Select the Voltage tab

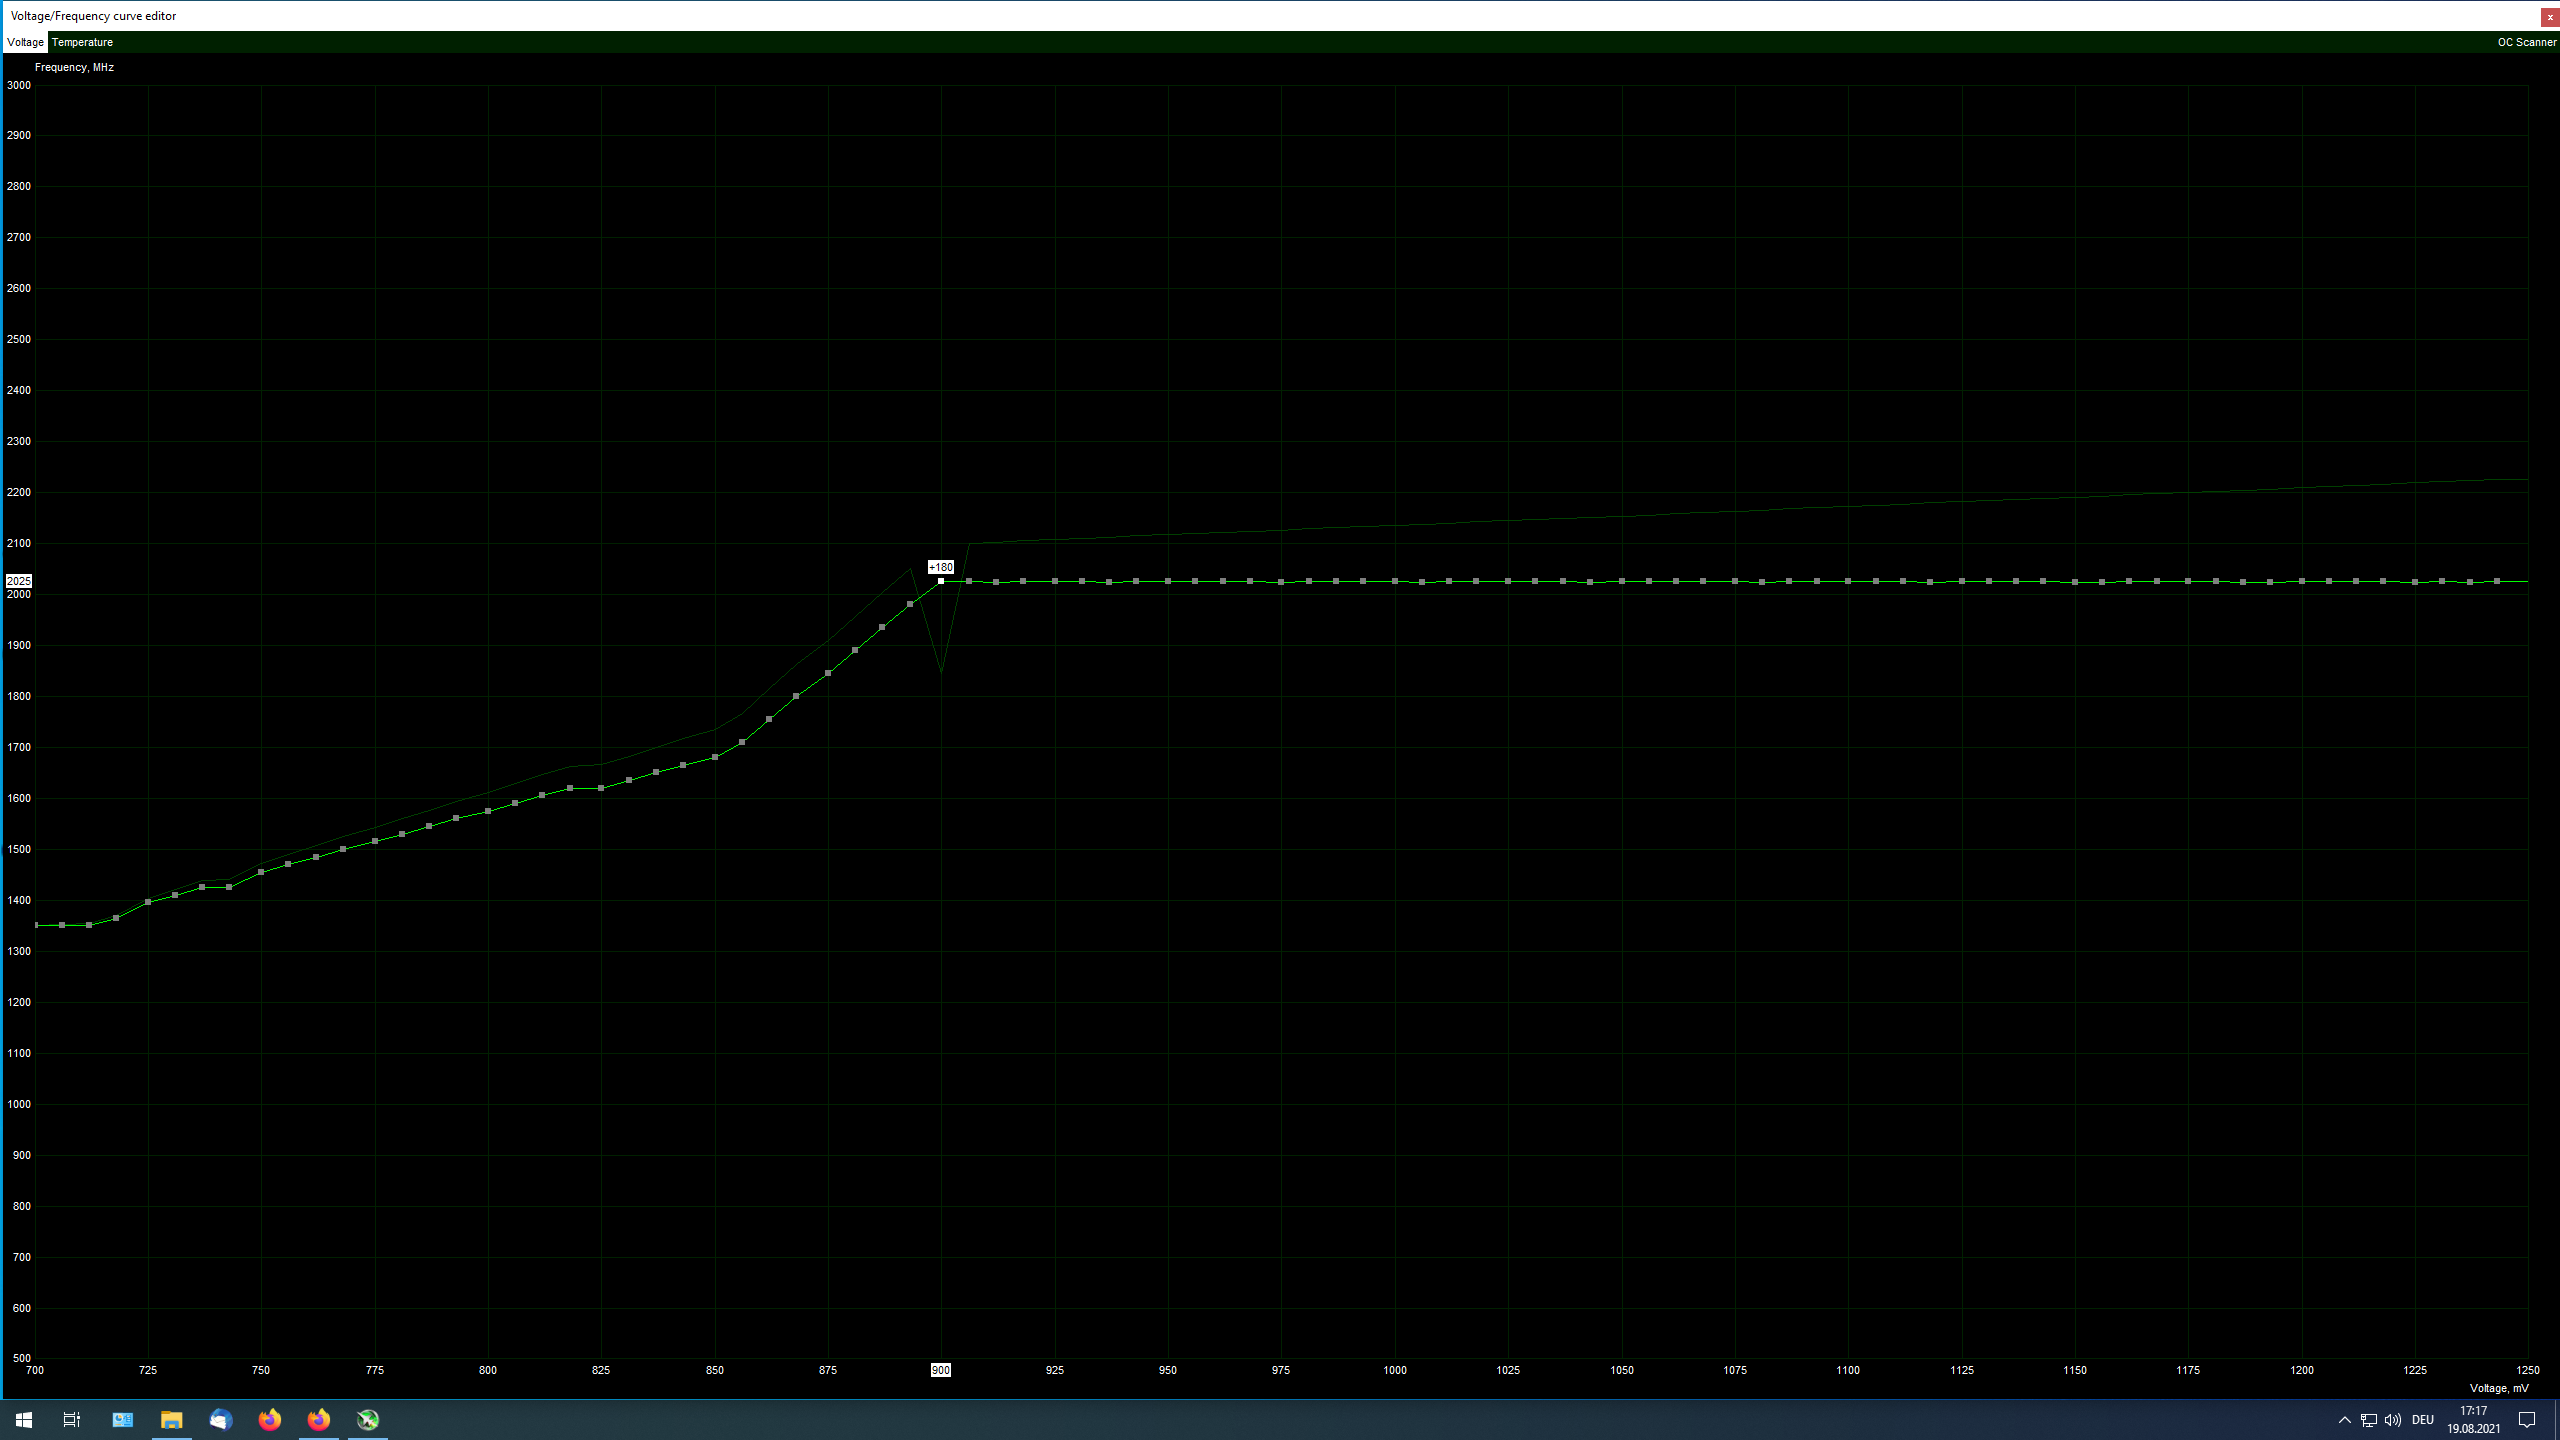(x=25, y=42)
